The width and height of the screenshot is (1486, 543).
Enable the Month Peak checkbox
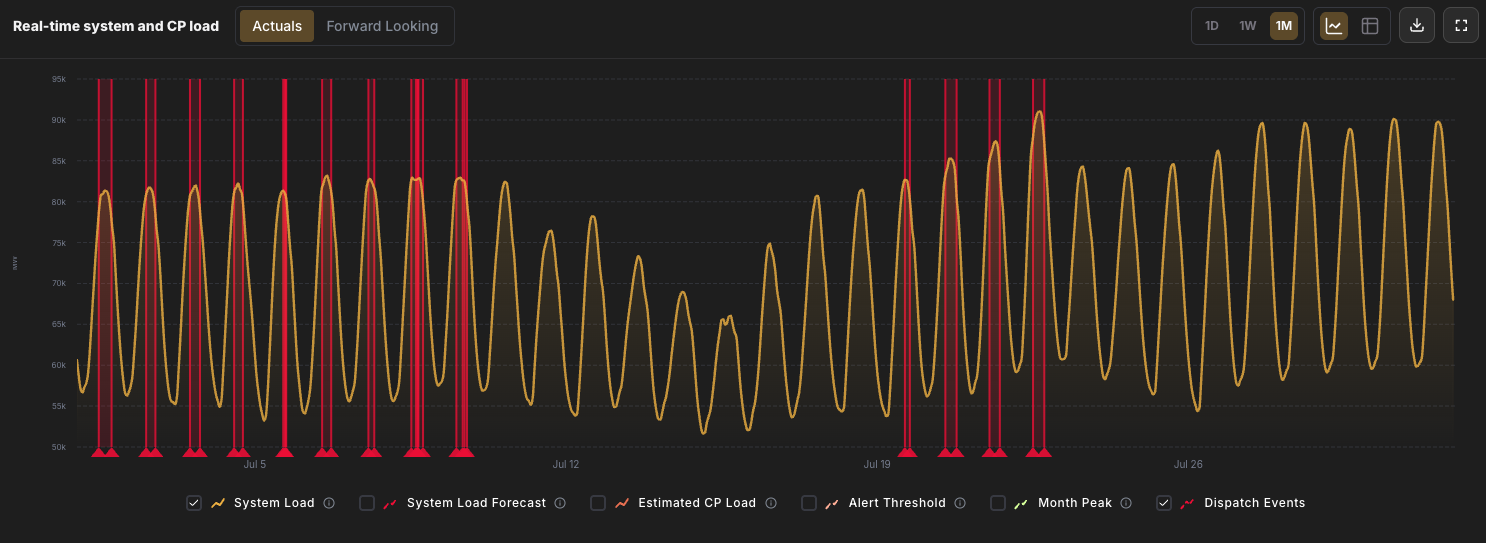[x=998, y=503]
